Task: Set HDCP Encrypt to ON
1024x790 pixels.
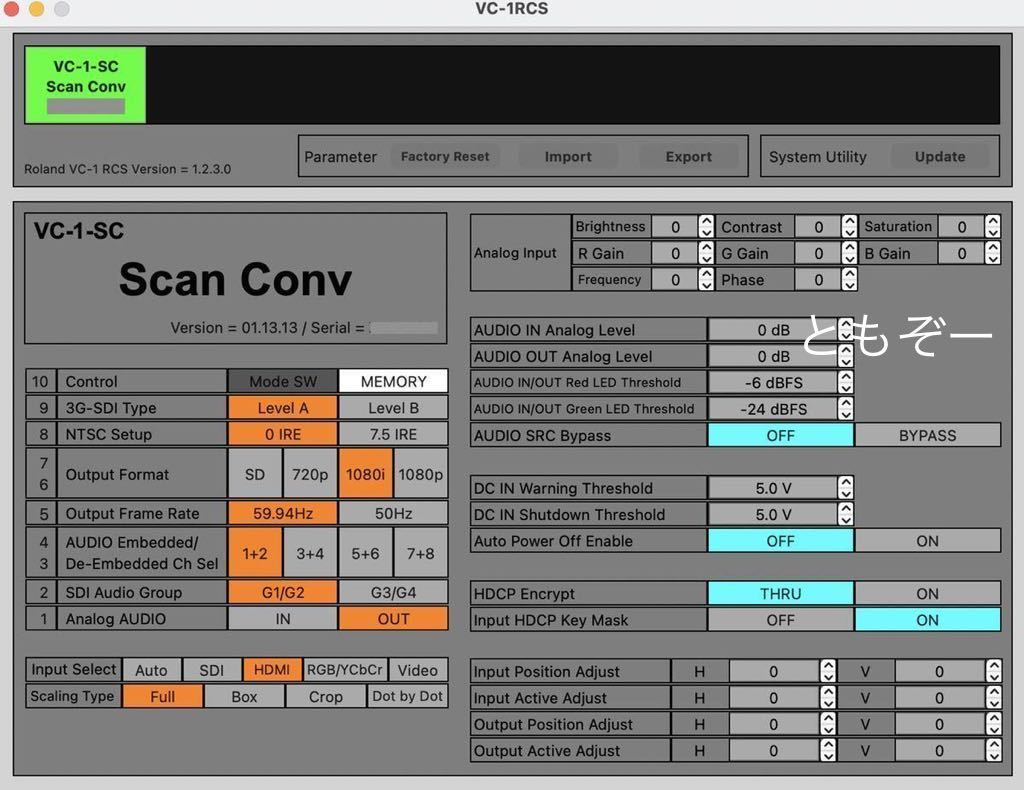Action: pos(927,593)
